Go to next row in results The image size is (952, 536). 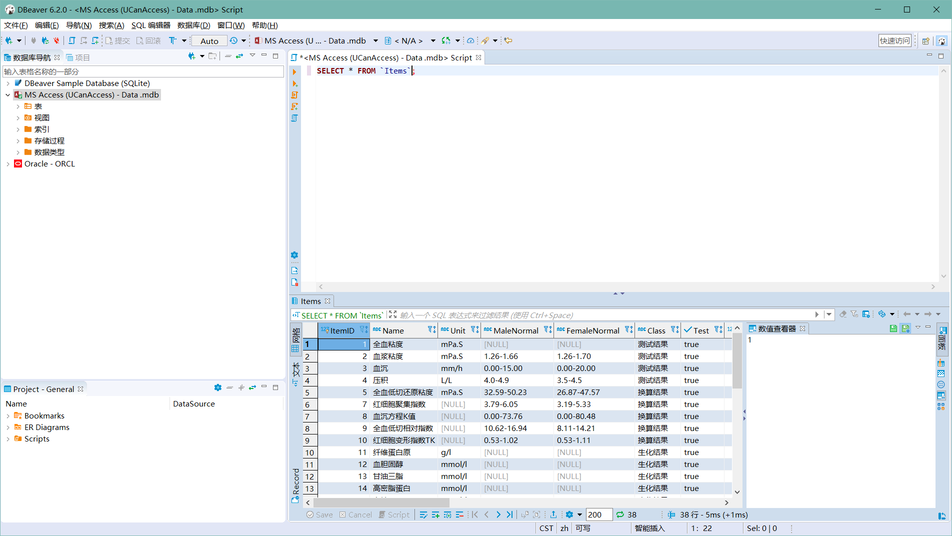[x=498, y=515]
